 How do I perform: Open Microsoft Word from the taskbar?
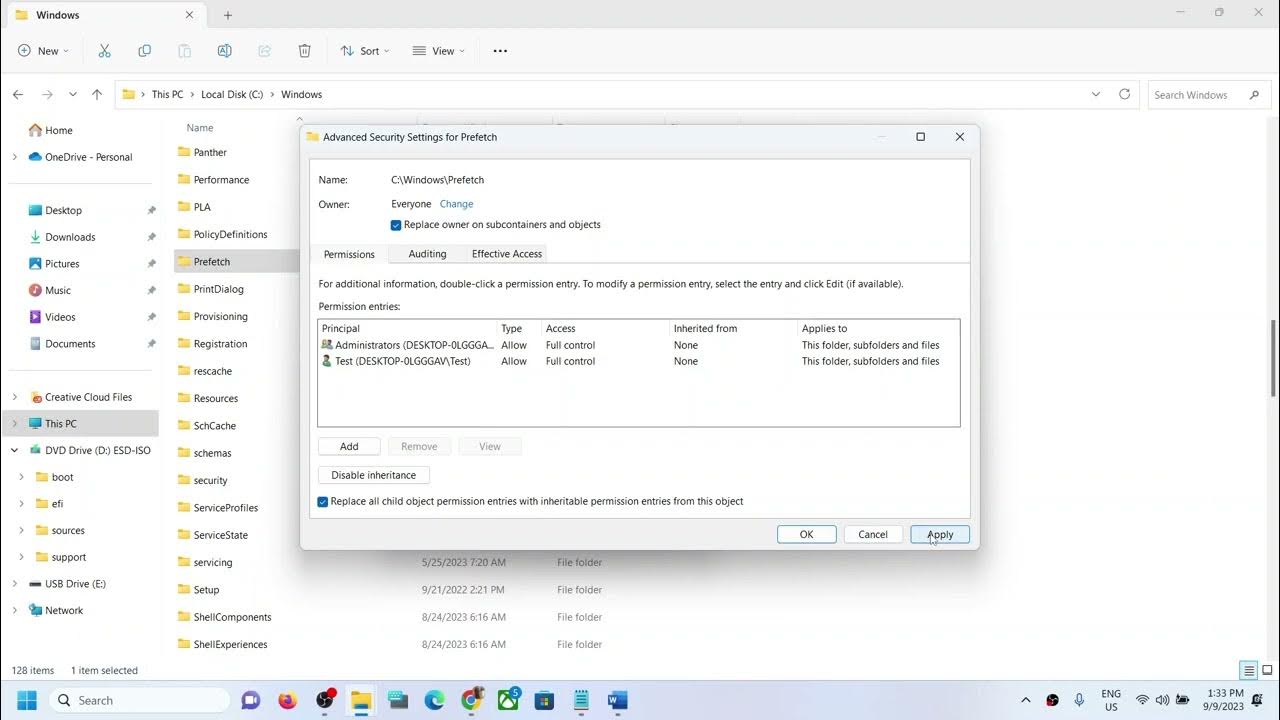(x=617, y=700)
